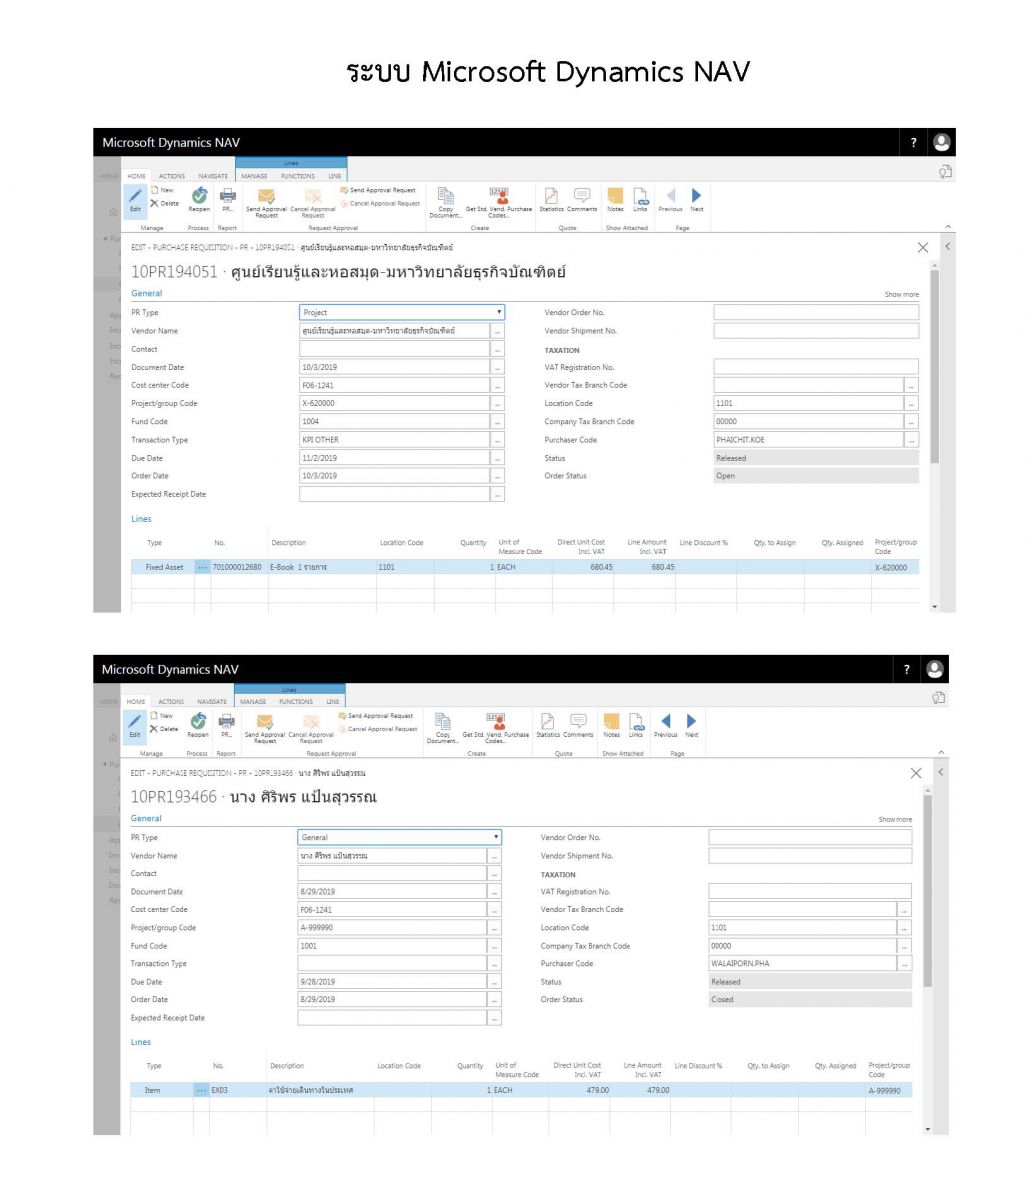This screenshot has height=1200, width=1029.
Task: Click small Cancel Approval Request button, lower window
Action: click(x=376, y=729)
